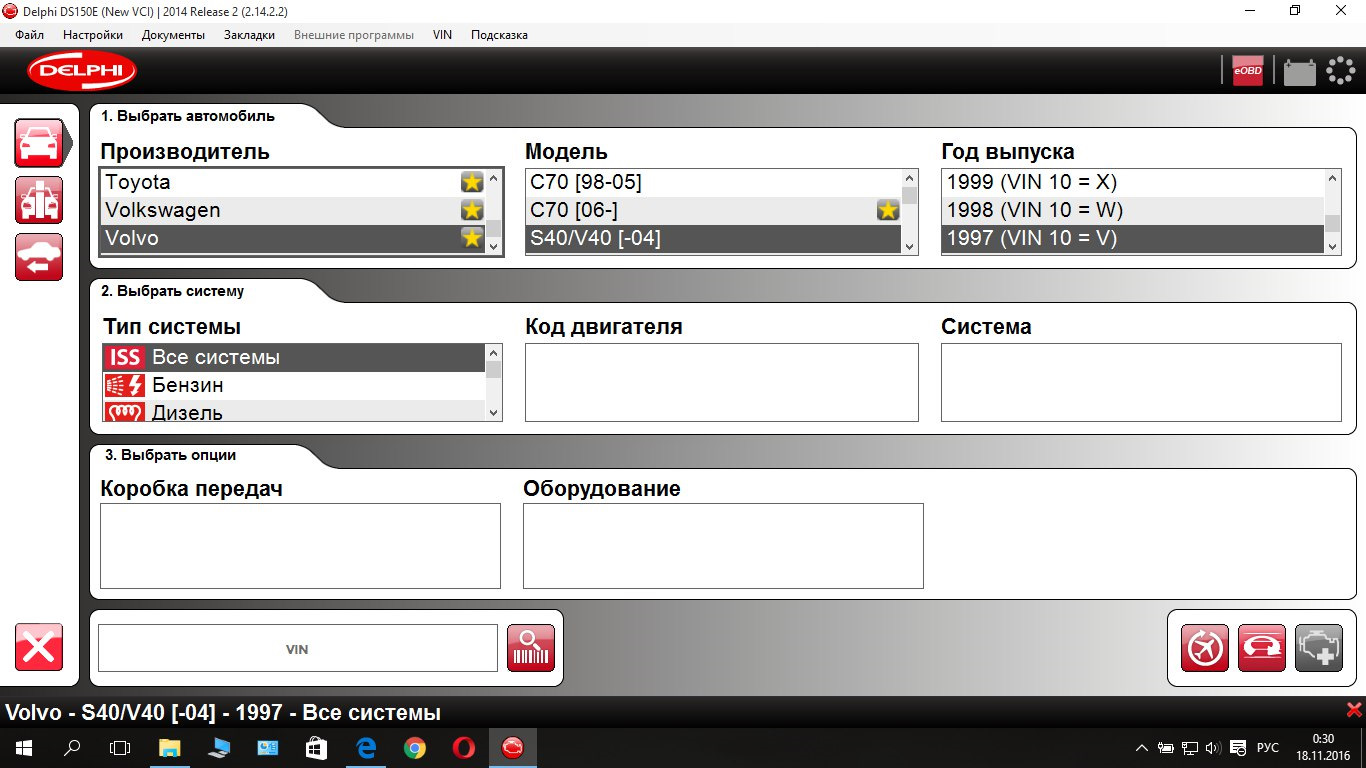The height and width of the screenshot is (768, 1366).
Task: Click the Delphi logo in the header
Action: click(82, 70)
